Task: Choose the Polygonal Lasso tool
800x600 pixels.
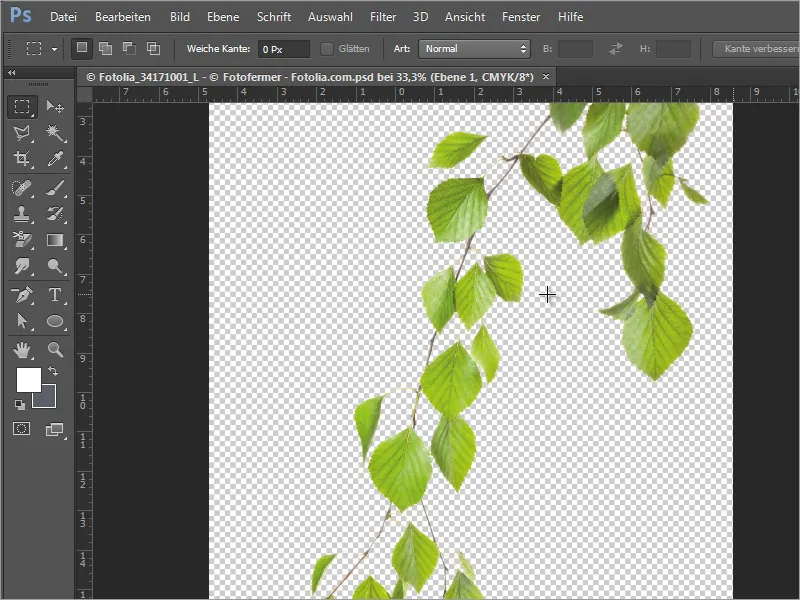Action: coord(22,133)
